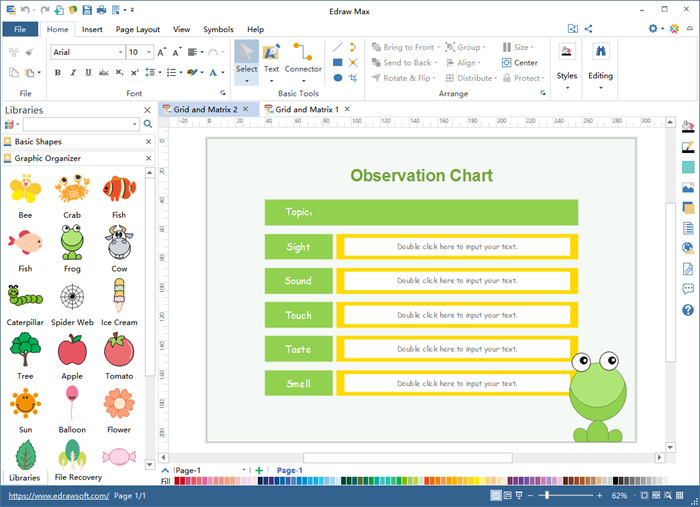Click the Frog shape in library
This screenshot has width=700, height=507.
click(72, 242)
